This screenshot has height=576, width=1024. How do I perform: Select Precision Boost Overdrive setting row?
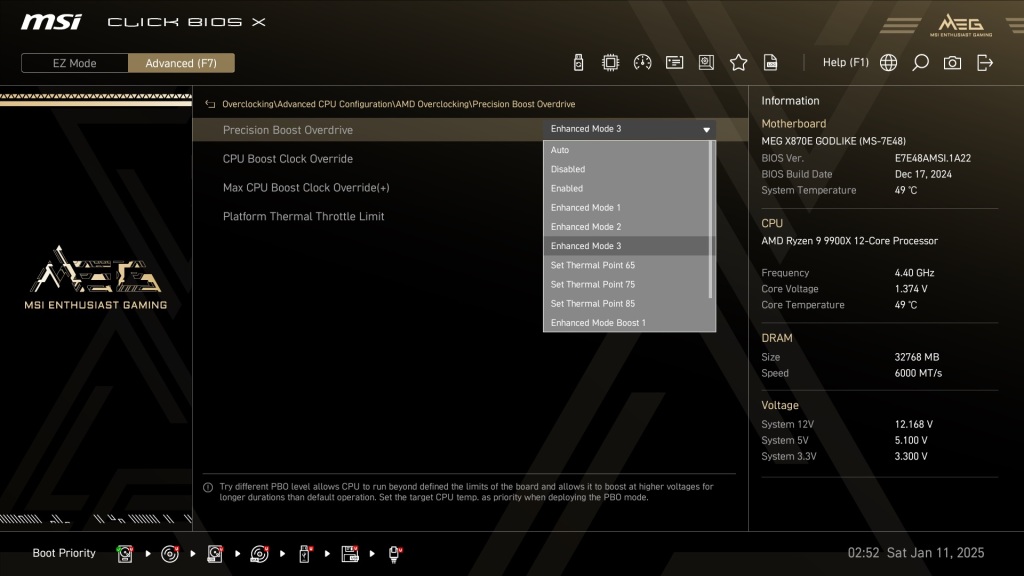470,129
